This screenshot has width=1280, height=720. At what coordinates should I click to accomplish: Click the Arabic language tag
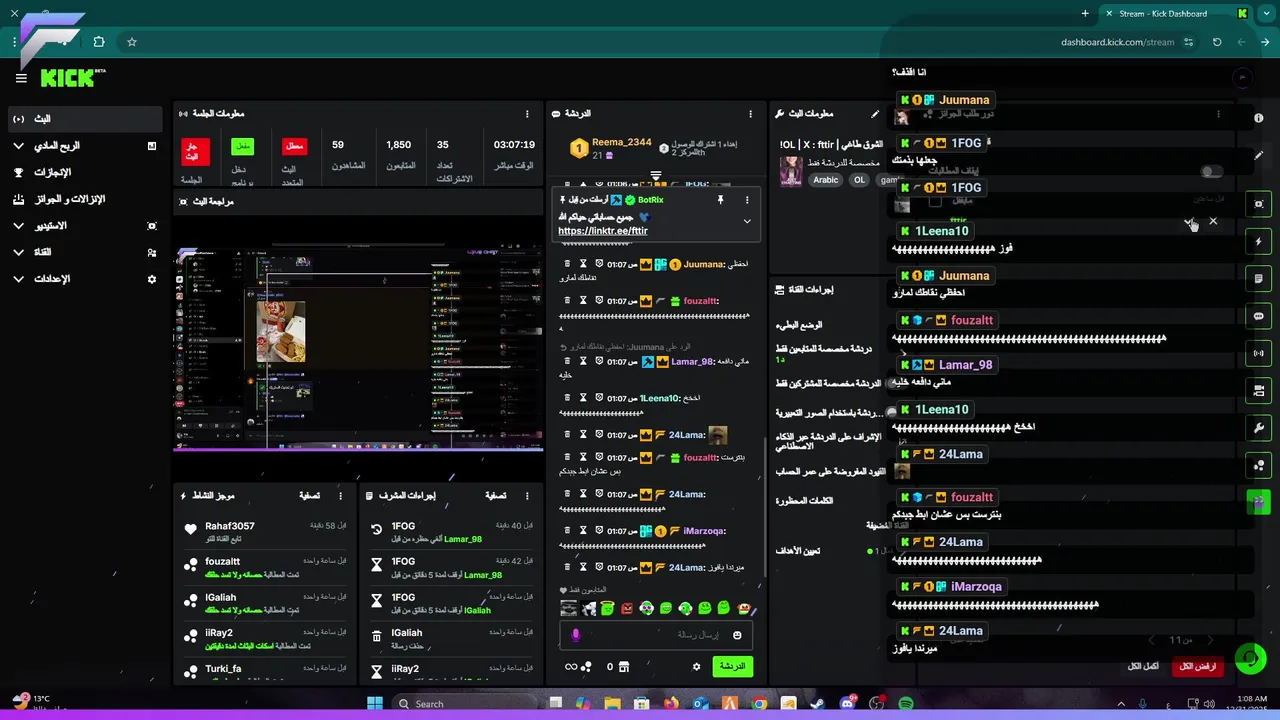pyautogui.click(x=826, y=180)
